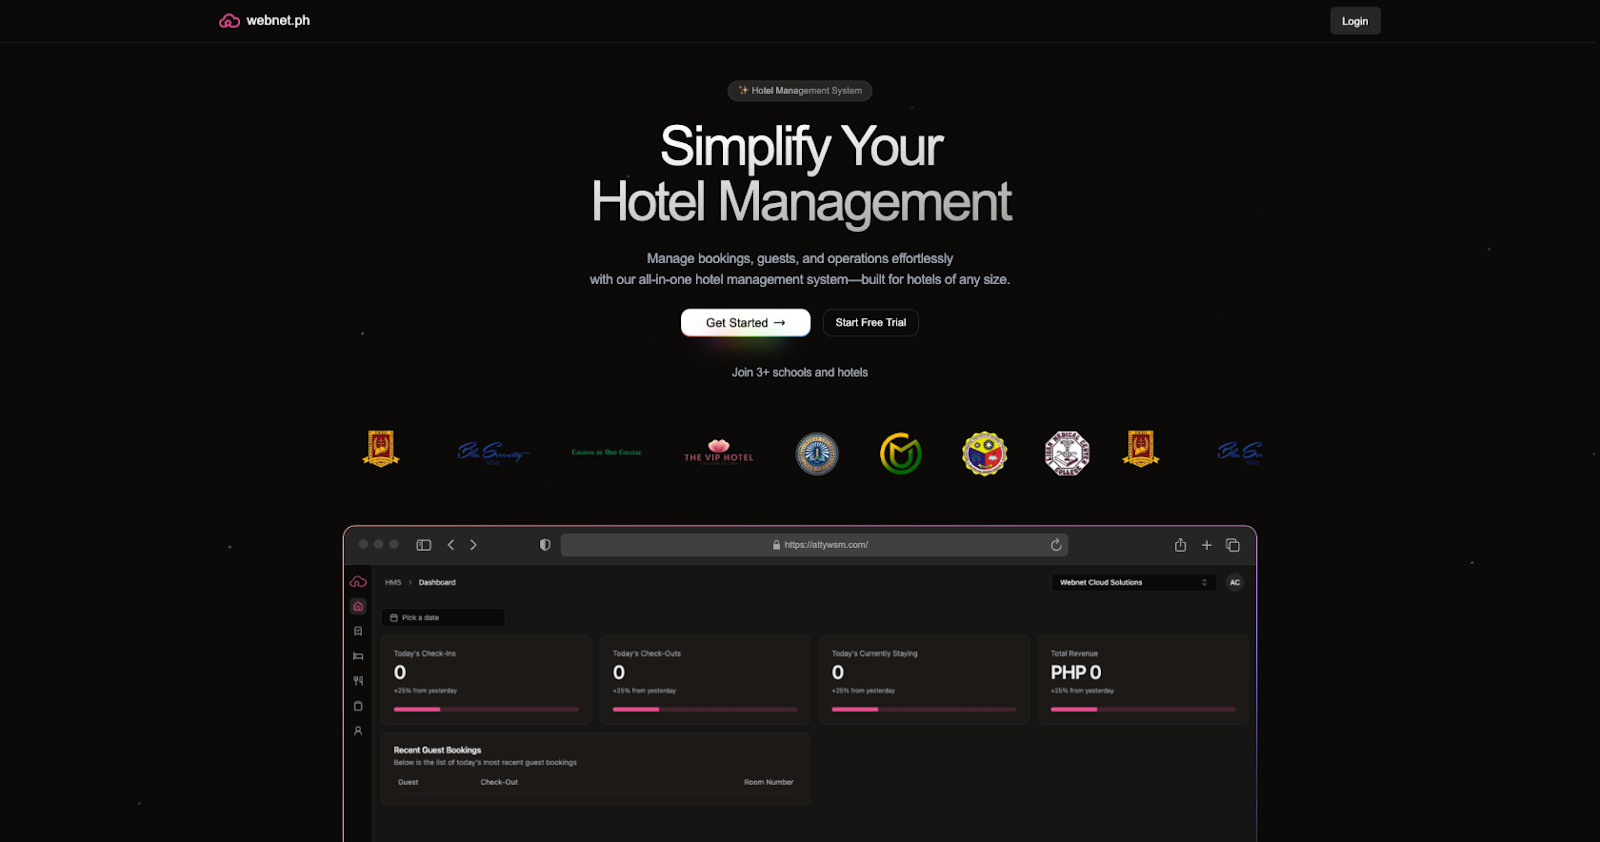Click the Medical Center College seal logo

(1067, 454)
